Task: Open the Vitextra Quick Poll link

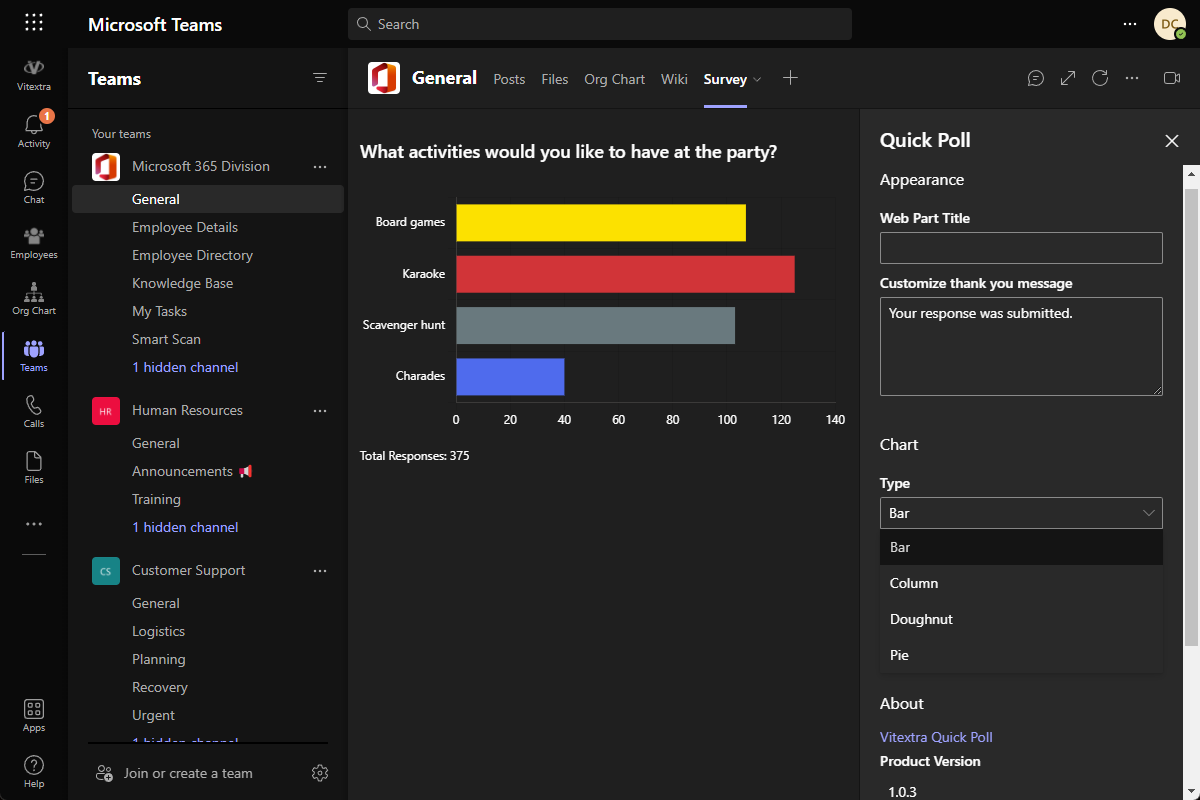Action: tap(936, 737)
